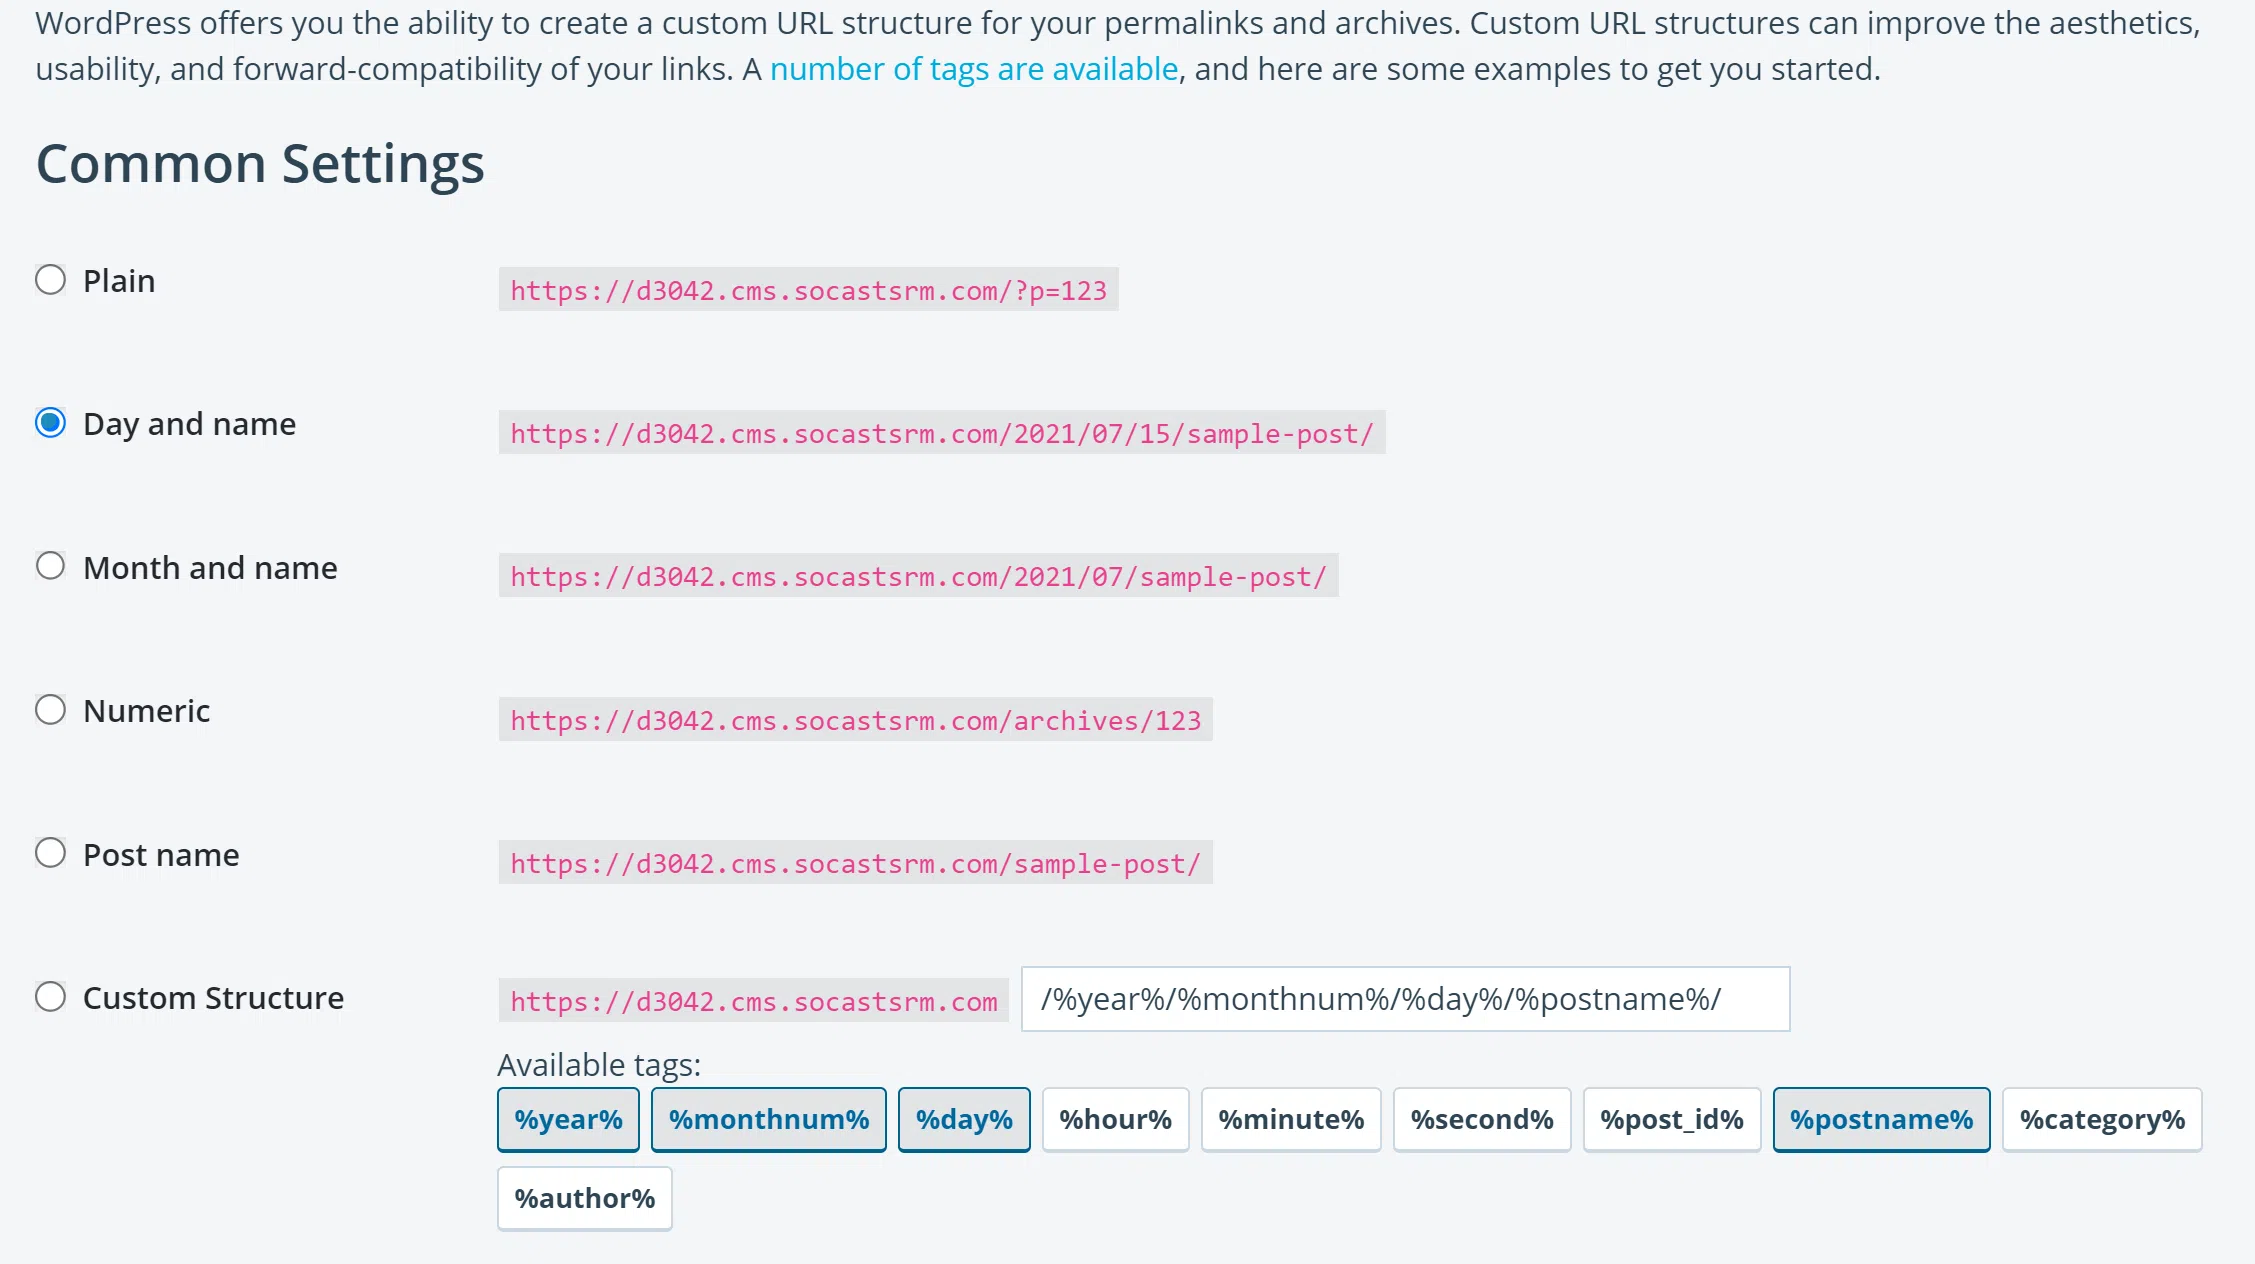
Task: Toggle the %postname% tag button
Action: (1881, 1119)
